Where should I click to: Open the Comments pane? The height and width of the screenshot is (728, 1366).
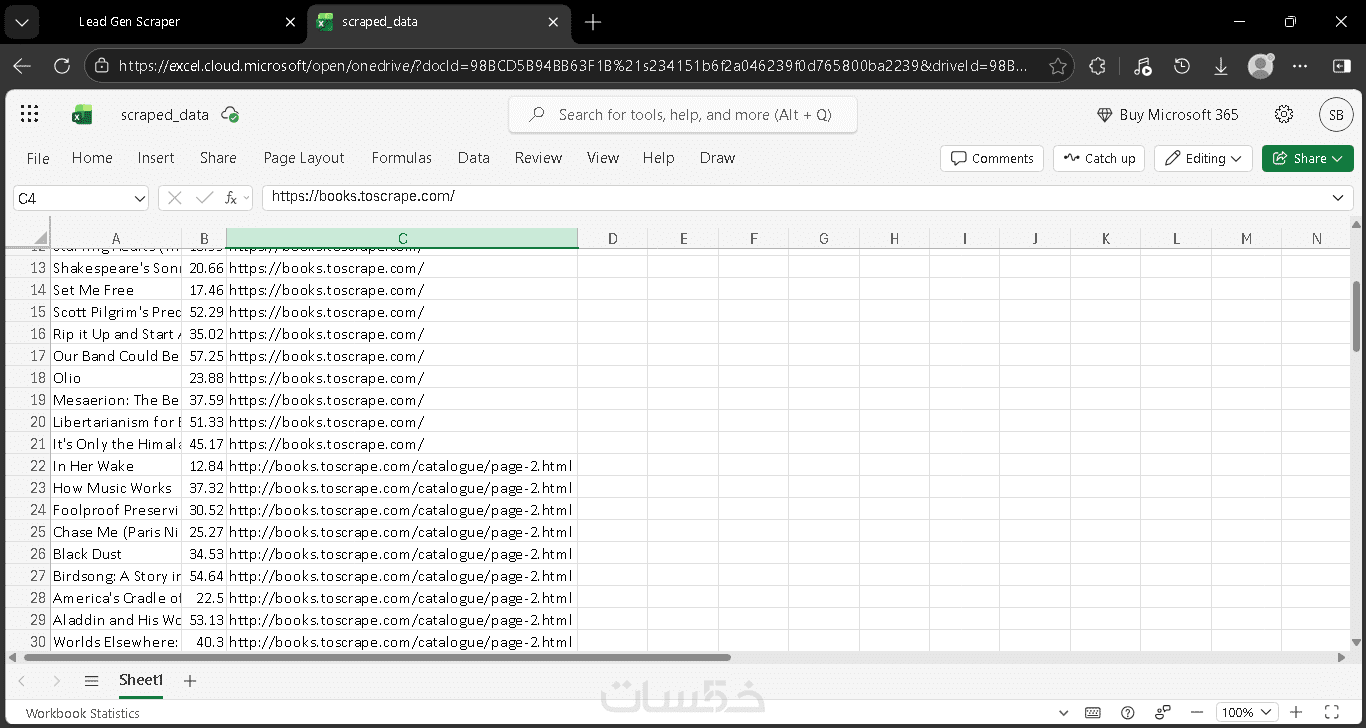(992, 158)
